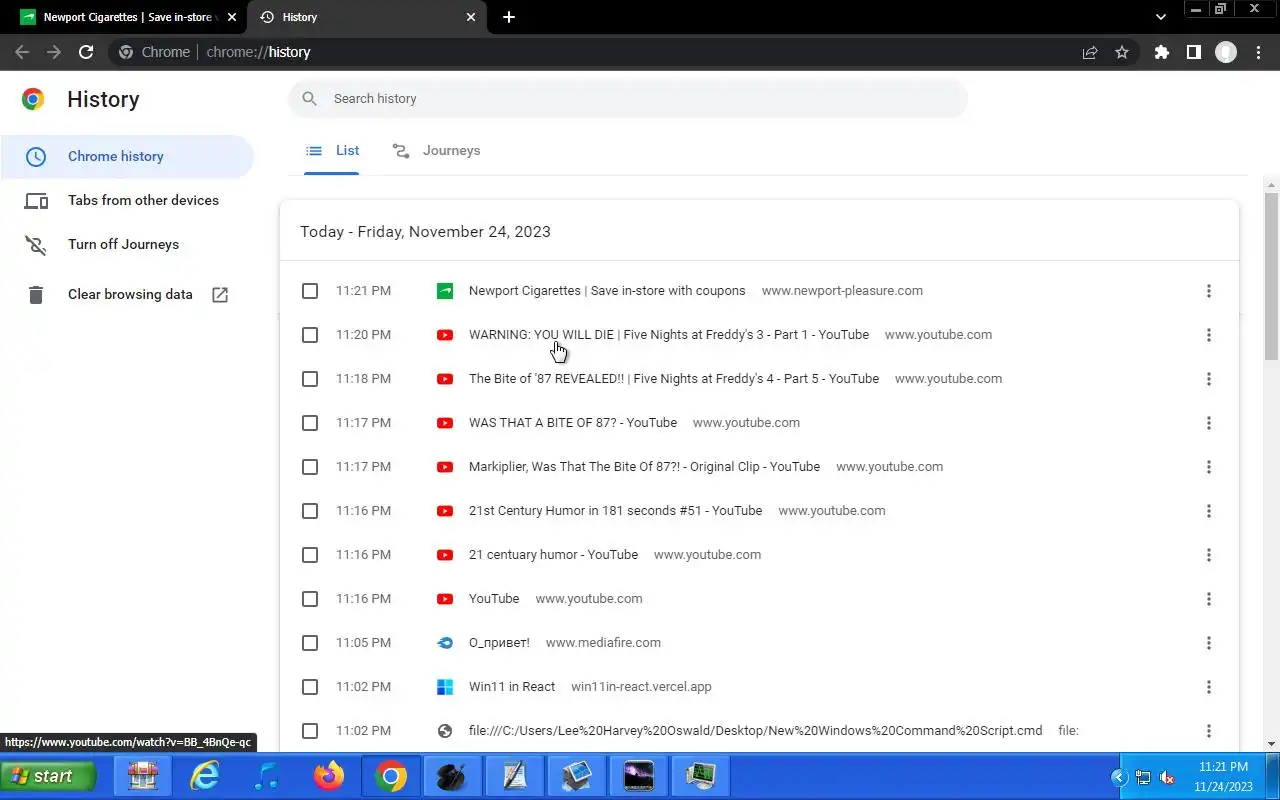Viewport: 1280px width, 800px height.
Task: Click the globe favicon beside the file entry
Action: (445, 731)
